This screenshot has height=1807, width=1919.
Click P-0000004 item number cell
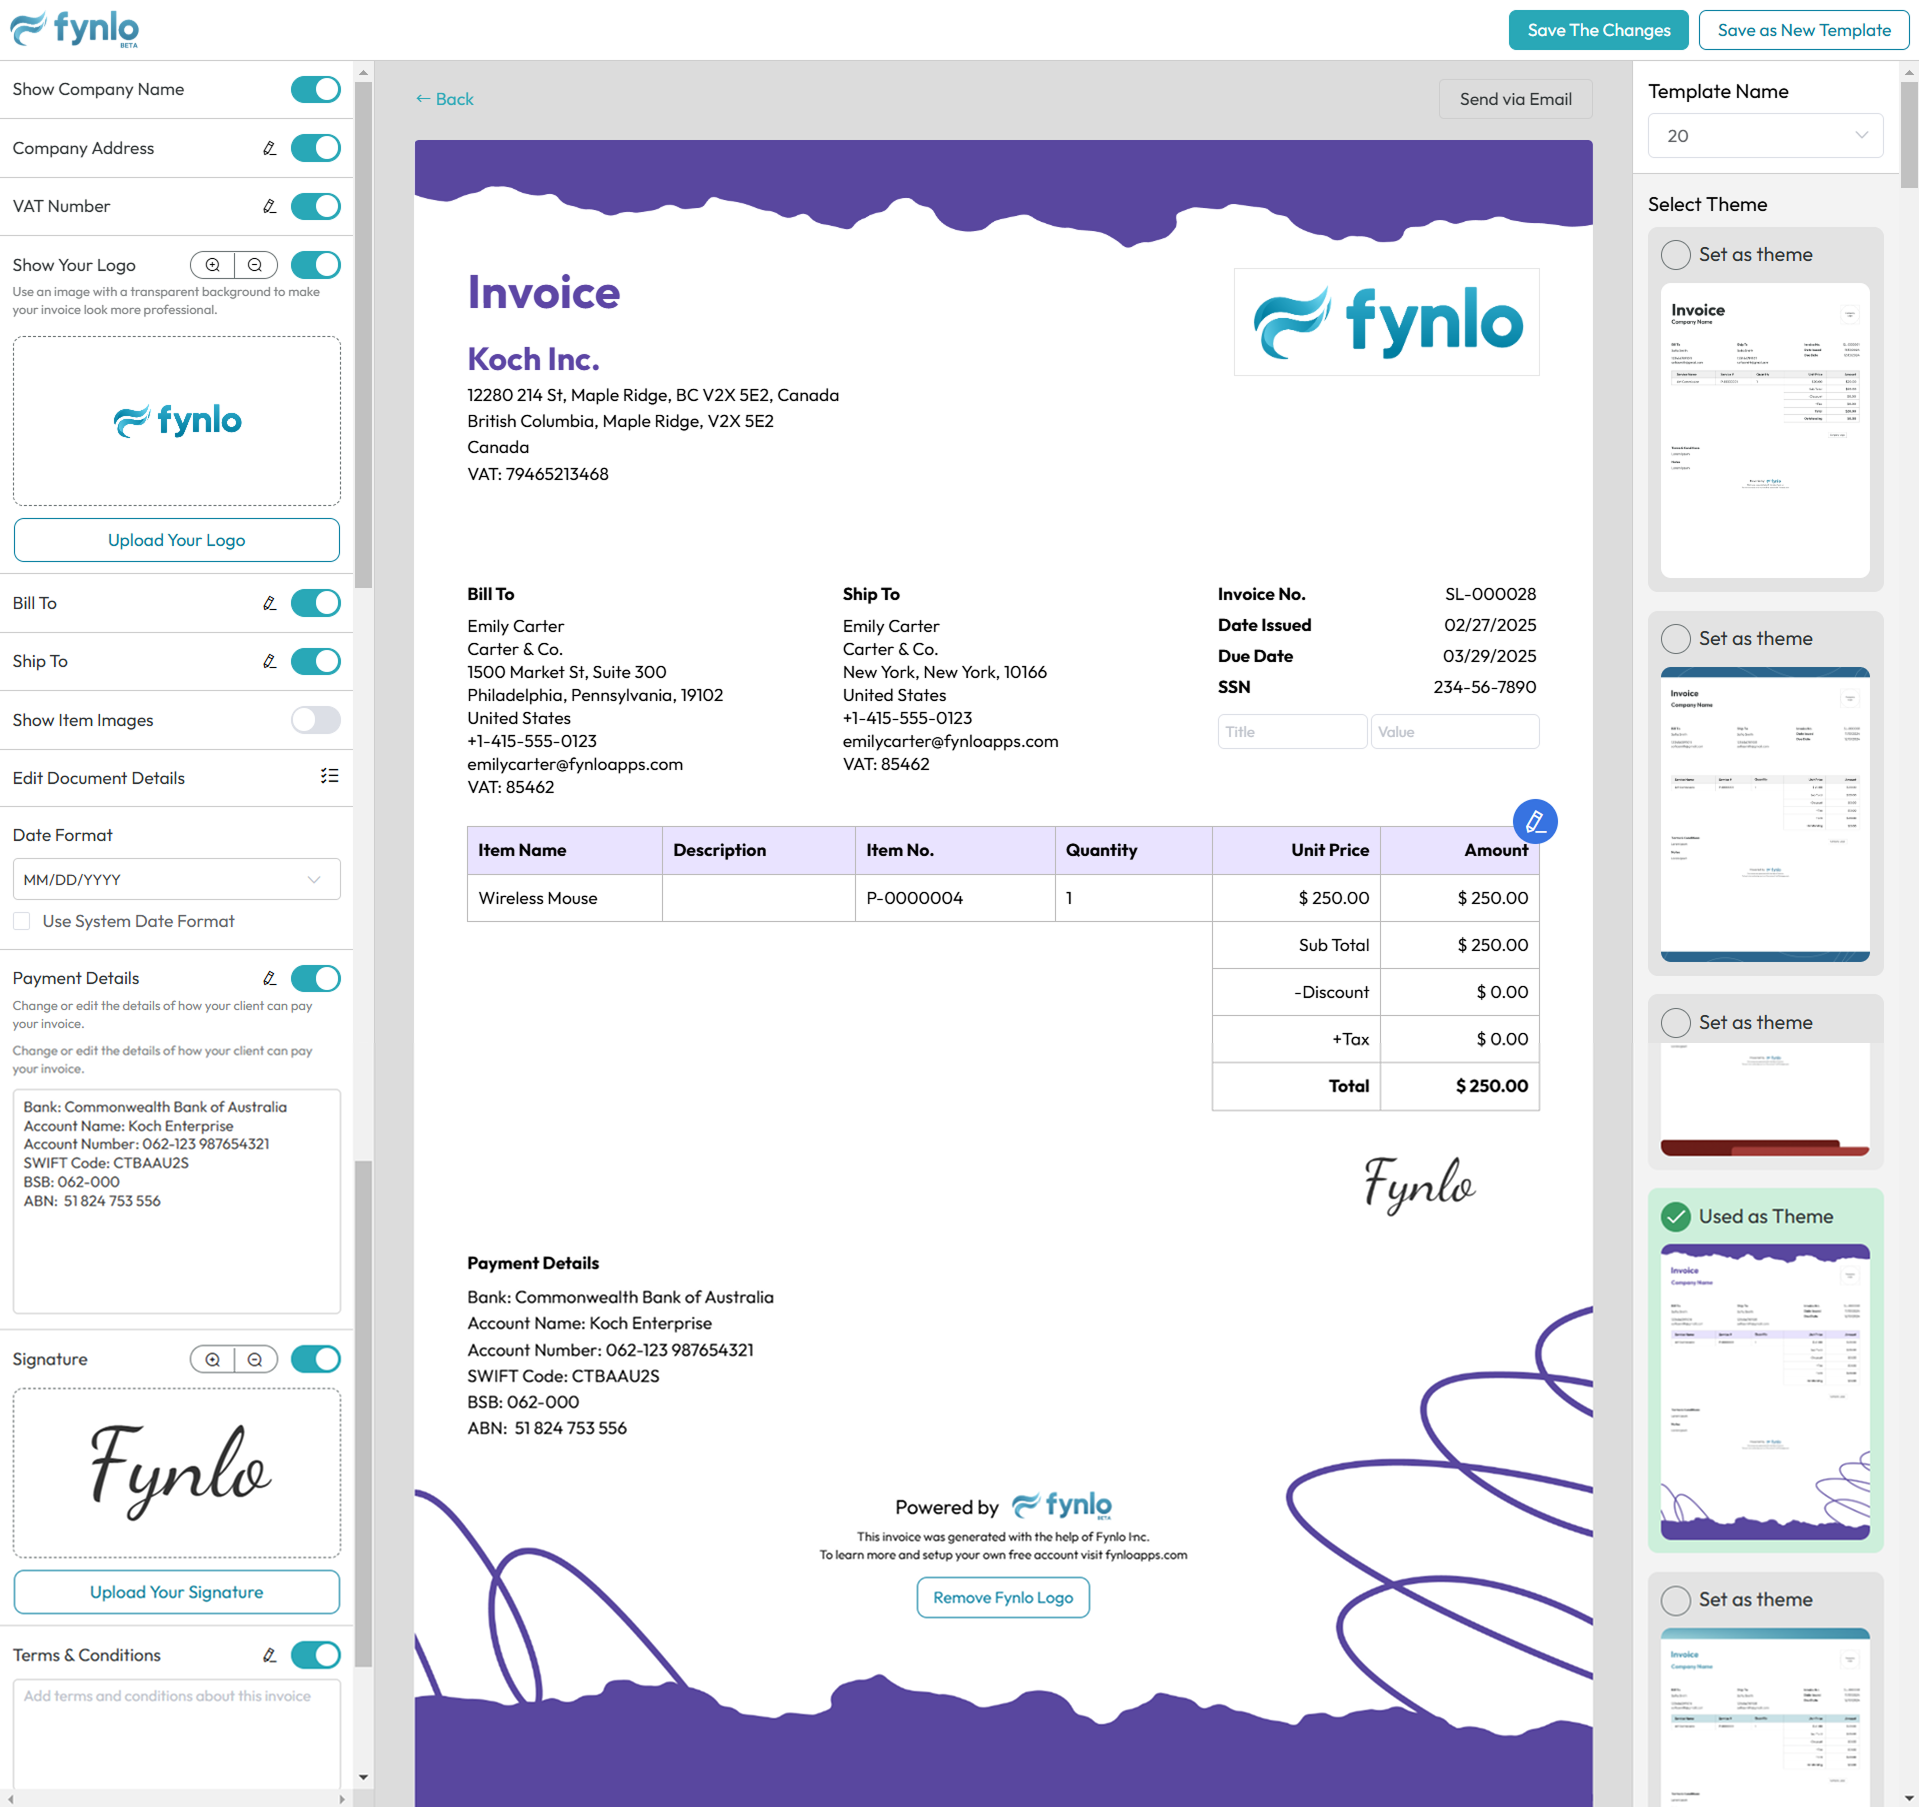coord(955,898)
